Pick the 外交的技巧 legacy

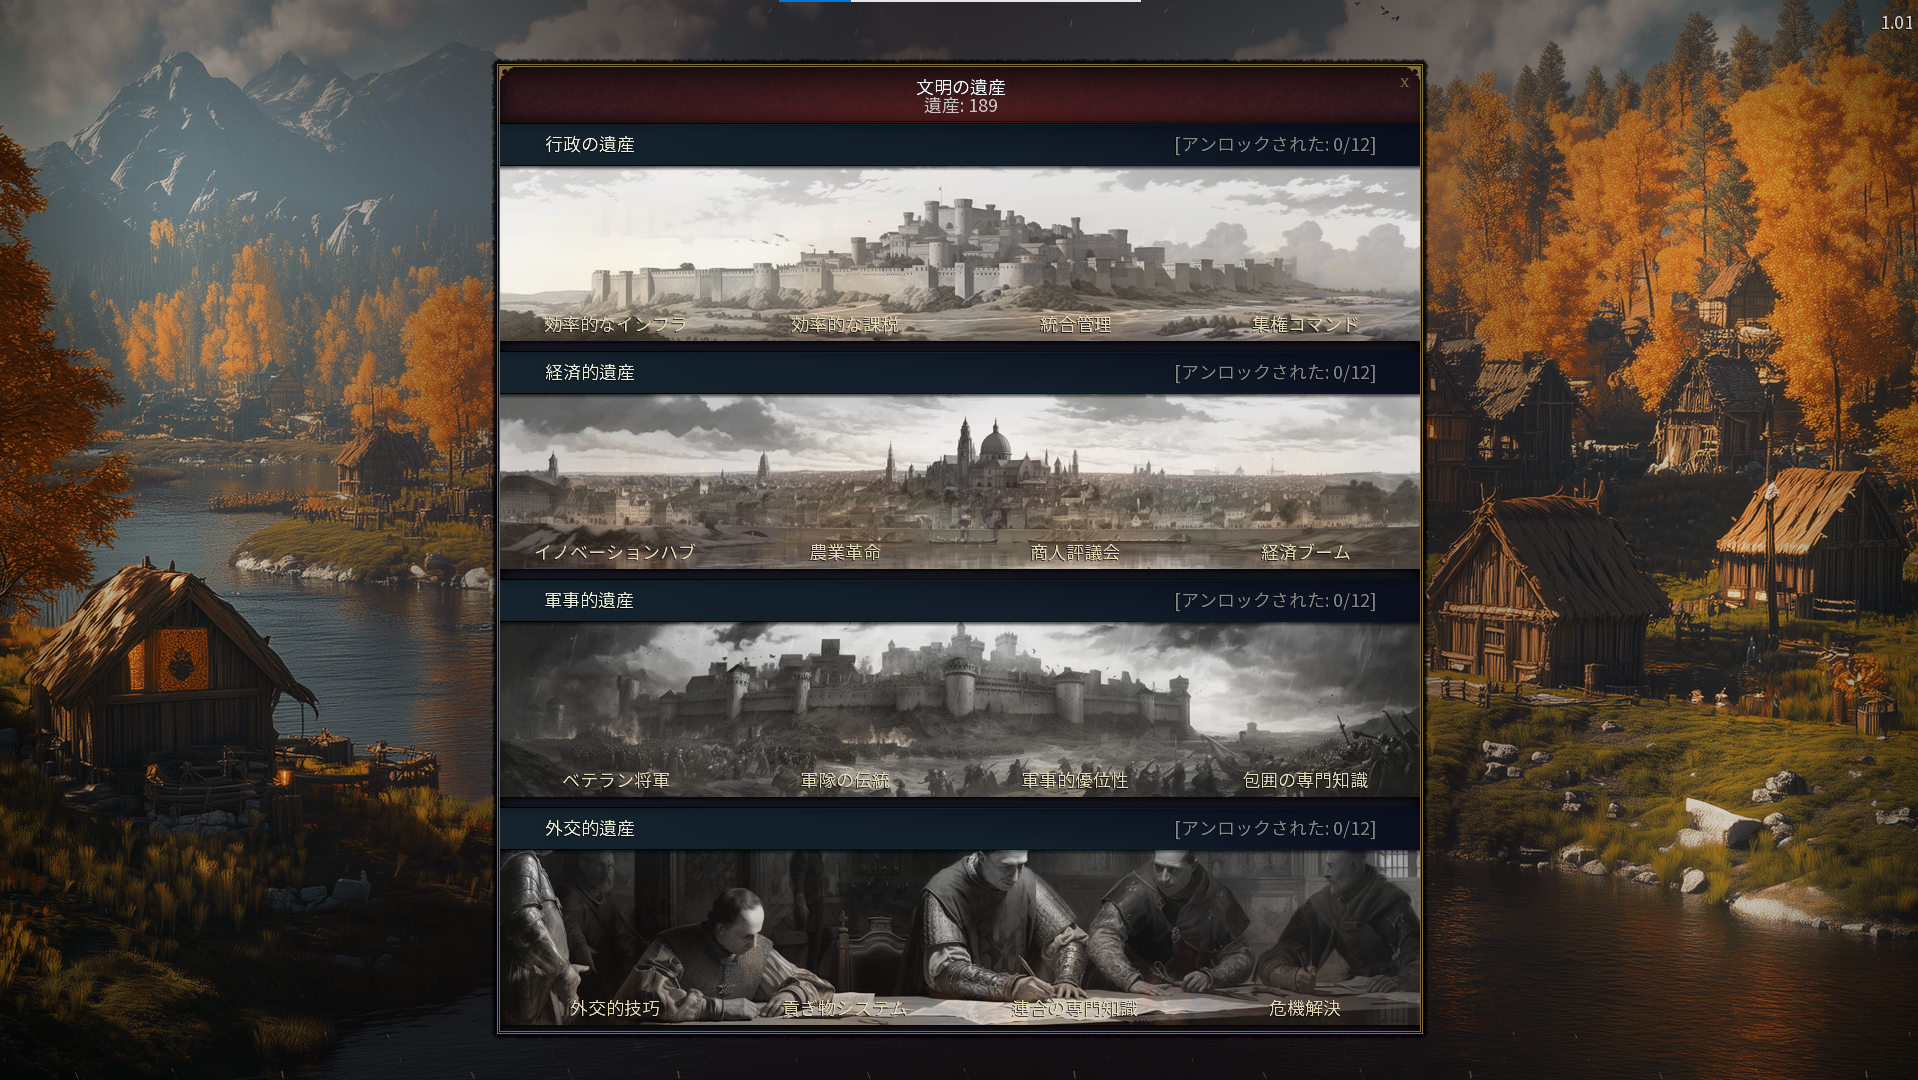click(615, 1008)
